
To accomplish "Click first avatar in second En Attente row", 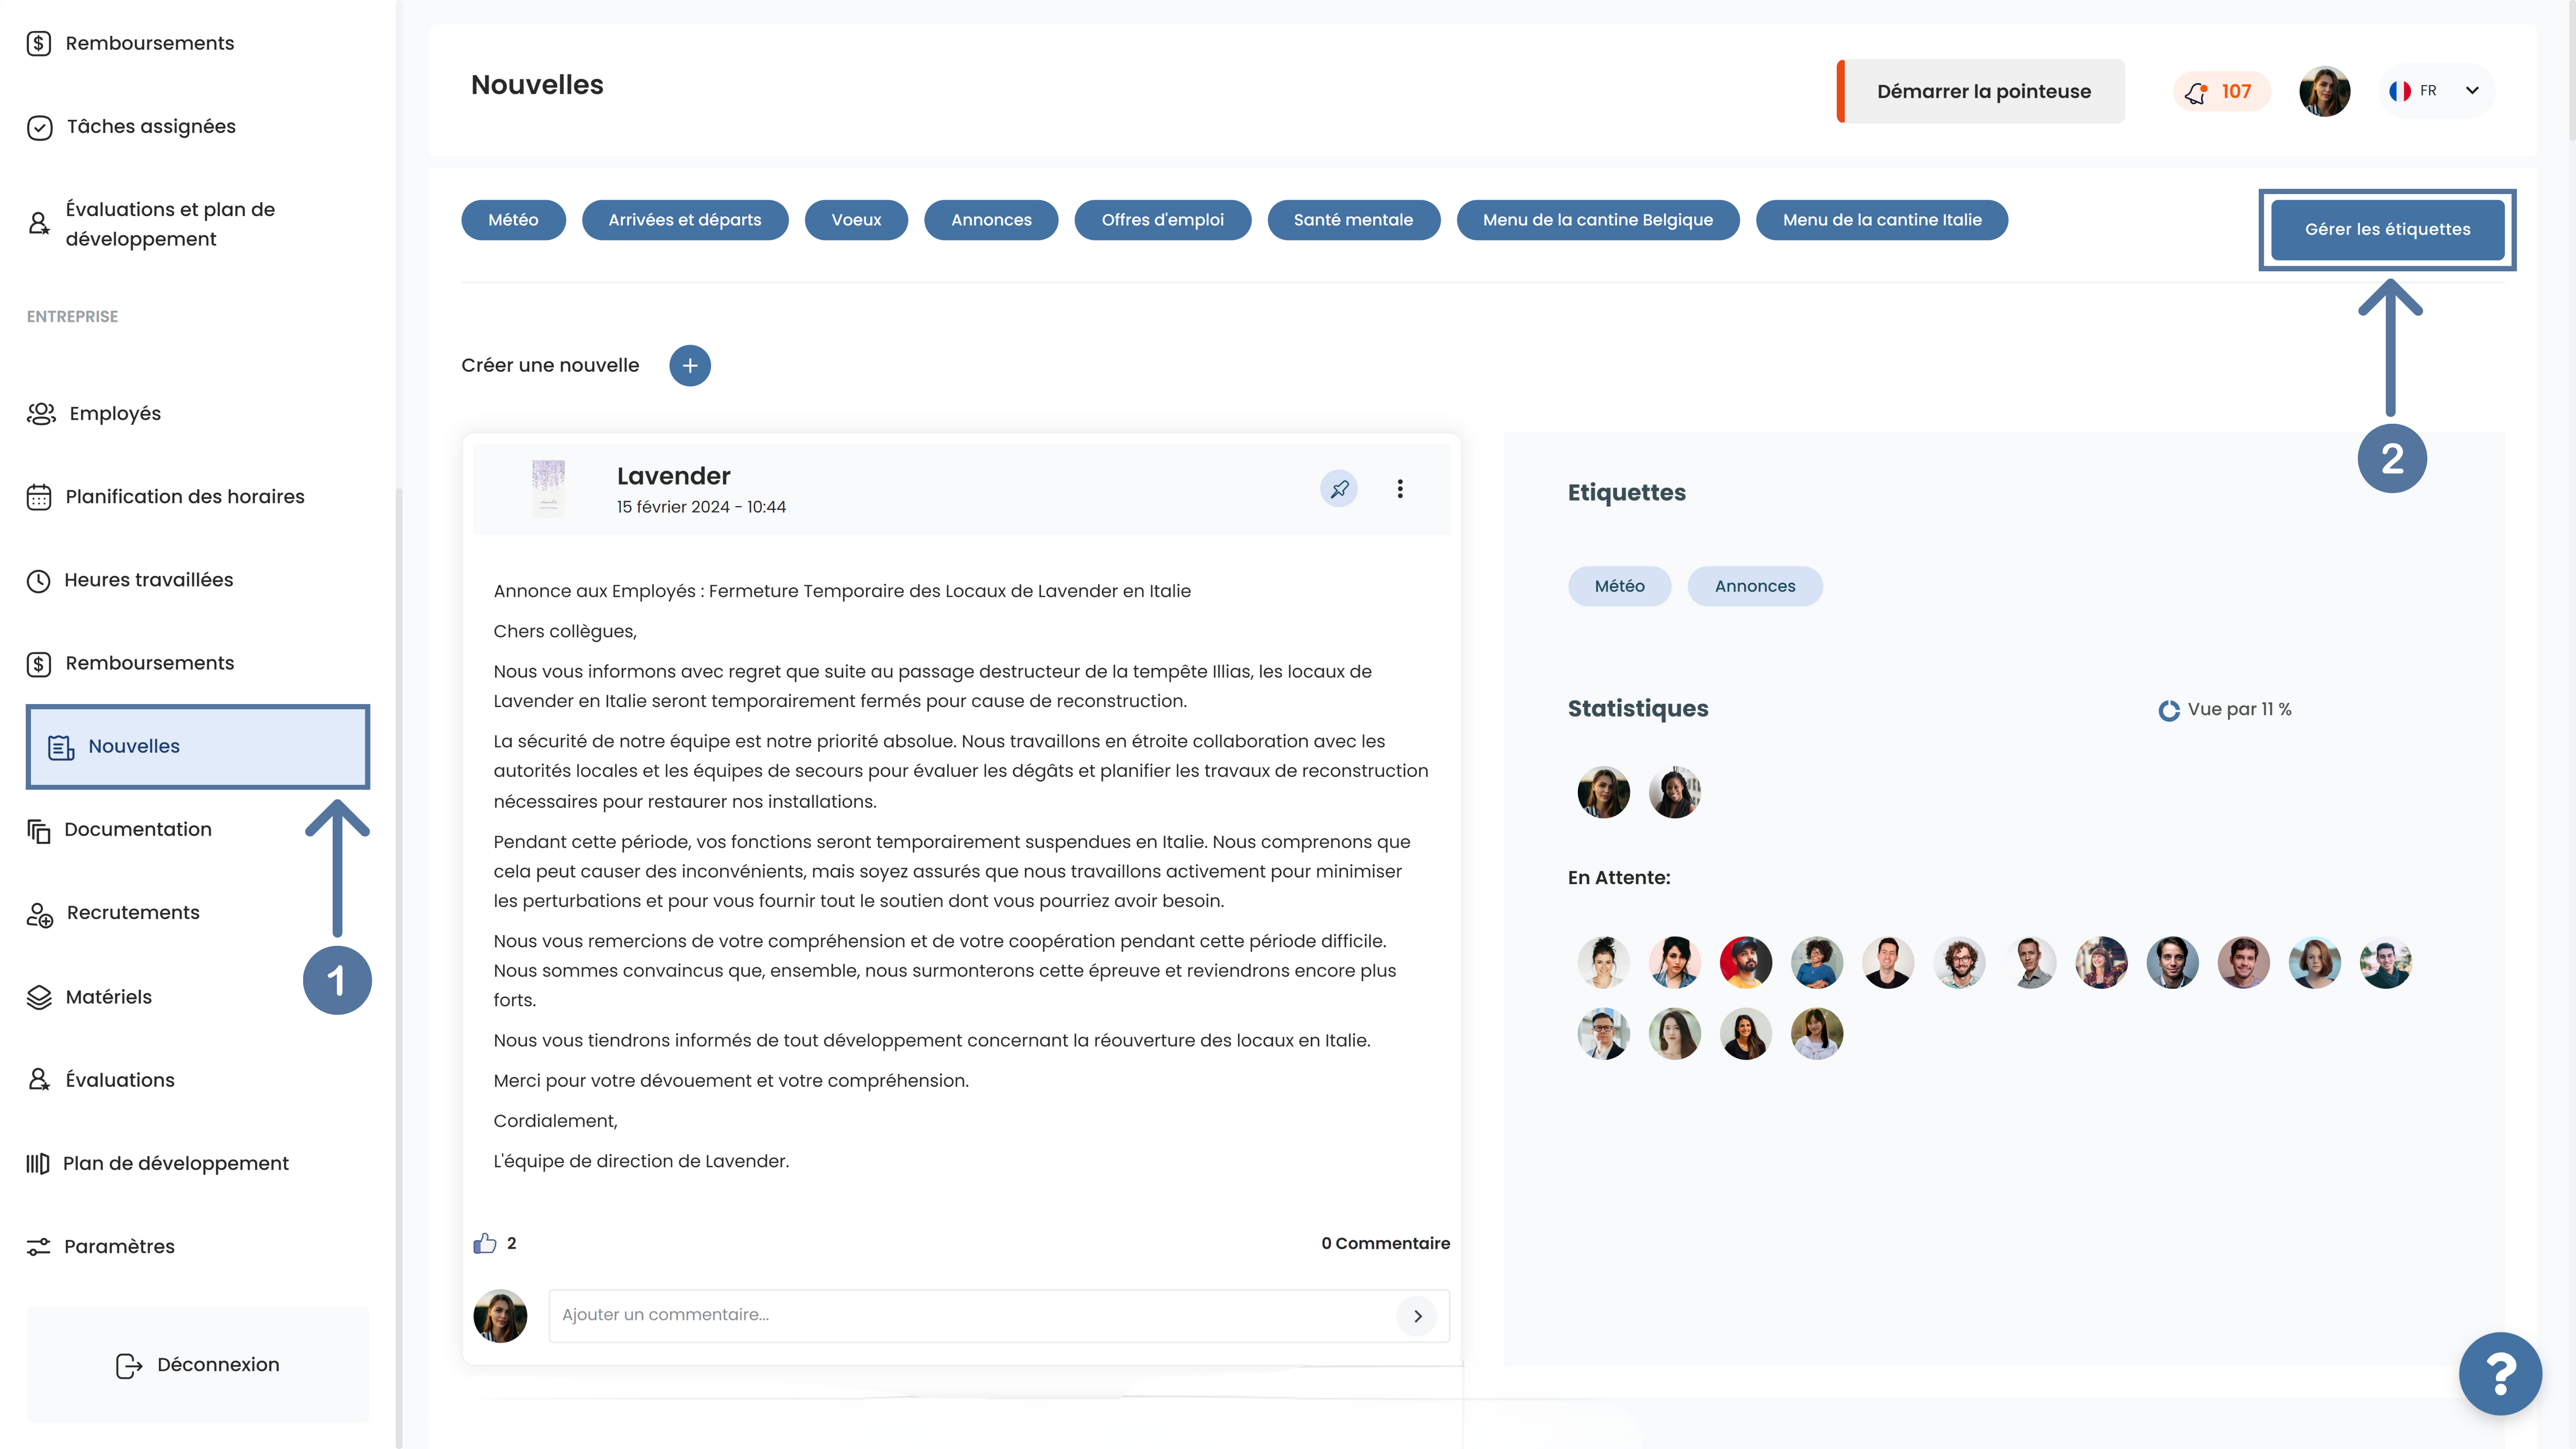I will 1603,1033.
